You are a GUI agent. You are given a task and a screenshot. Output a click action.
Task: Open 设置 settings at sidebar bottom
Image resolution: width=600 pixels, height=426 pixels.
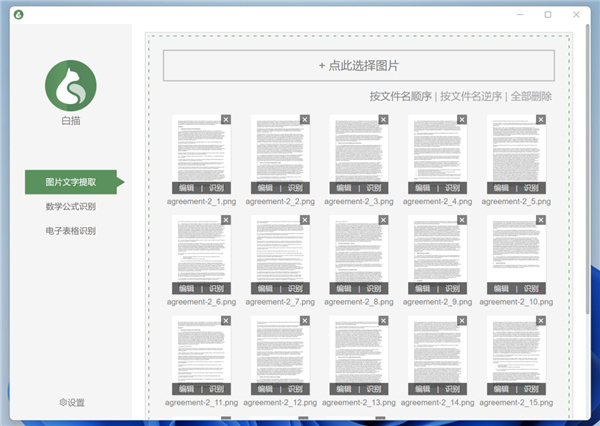[72, 402]
